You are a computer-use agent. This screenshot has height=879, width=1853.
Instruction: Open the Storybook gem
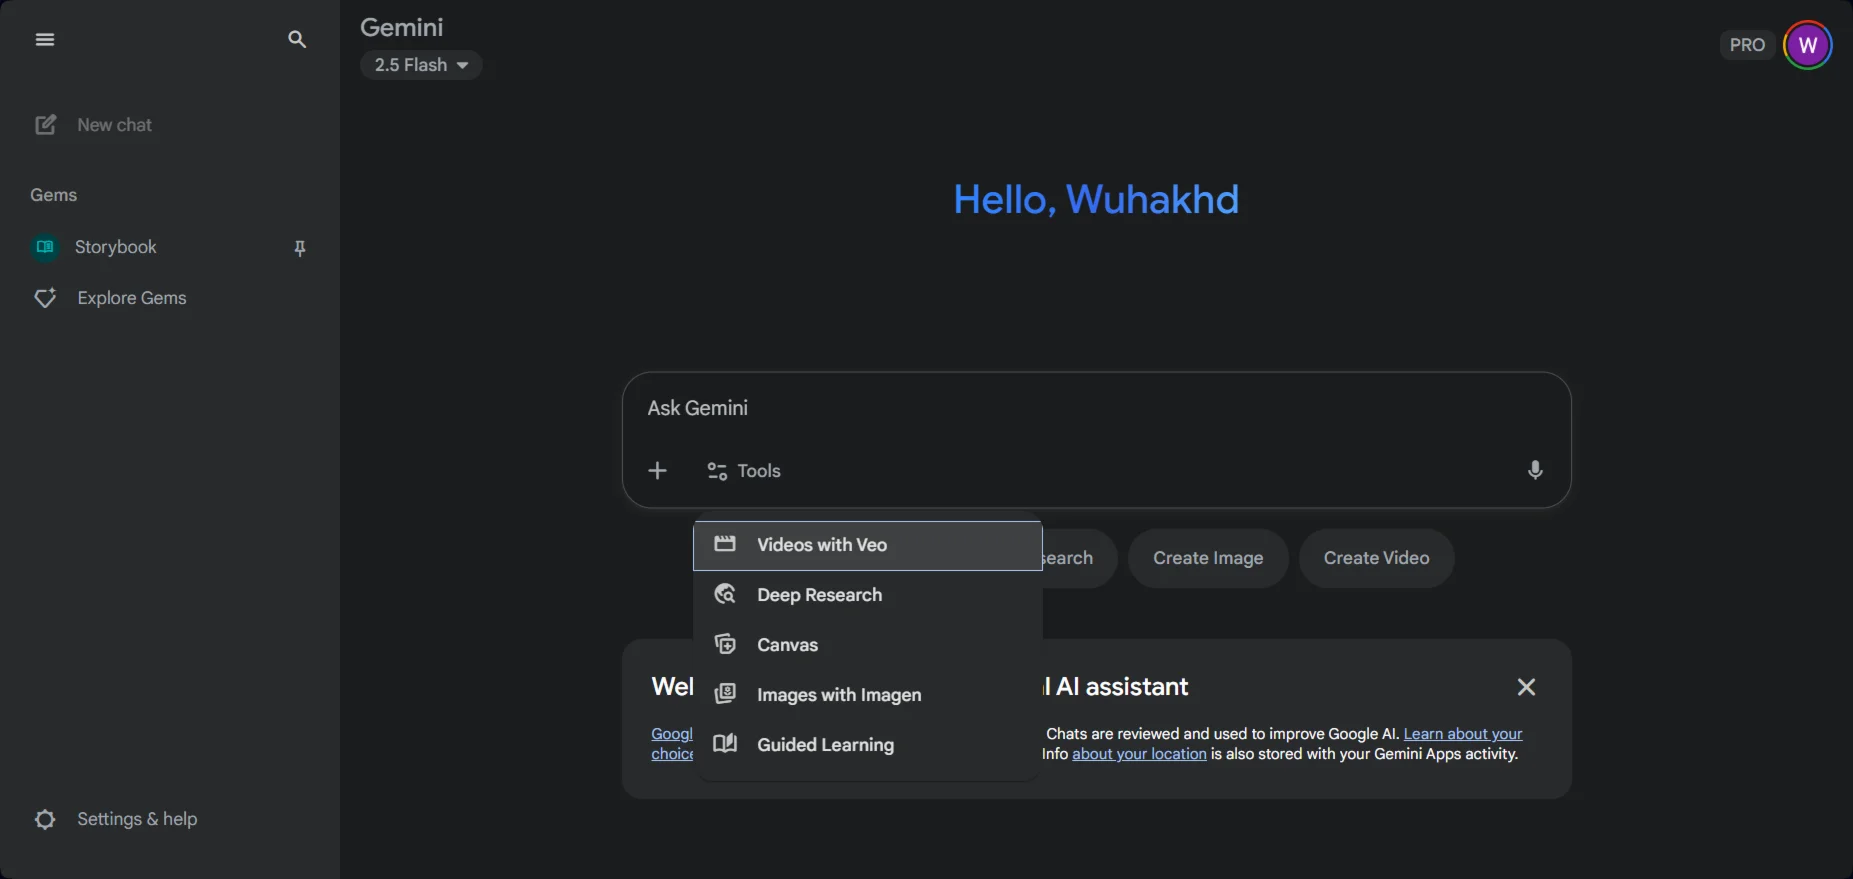(170, 247)
